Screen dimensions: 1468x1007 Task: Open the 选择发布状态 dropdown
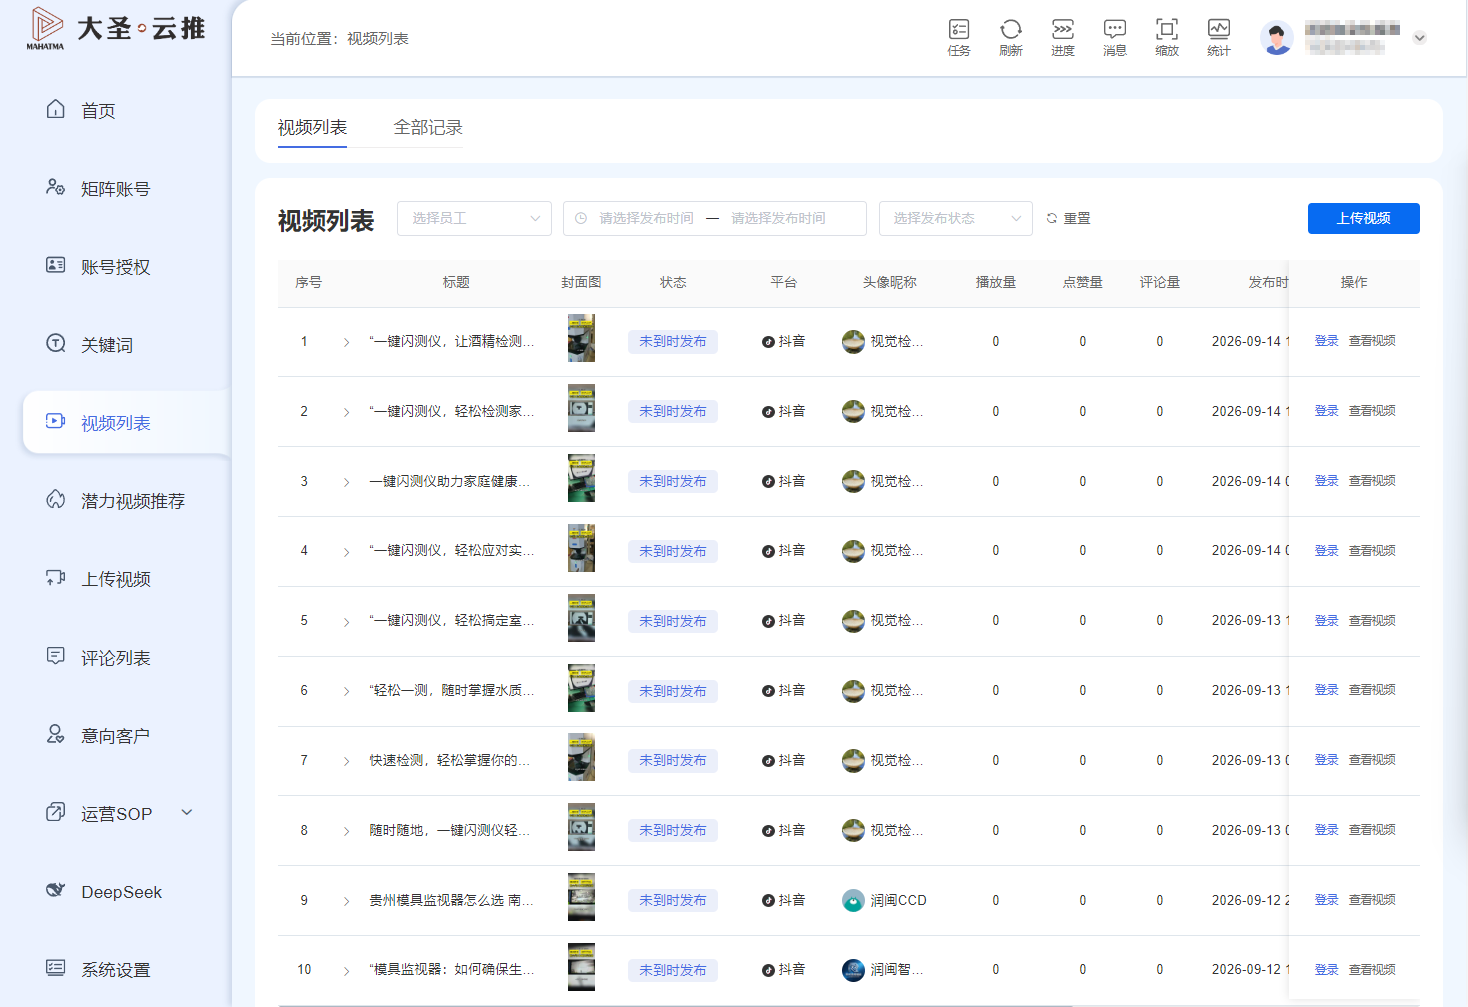tap(956, 218)
